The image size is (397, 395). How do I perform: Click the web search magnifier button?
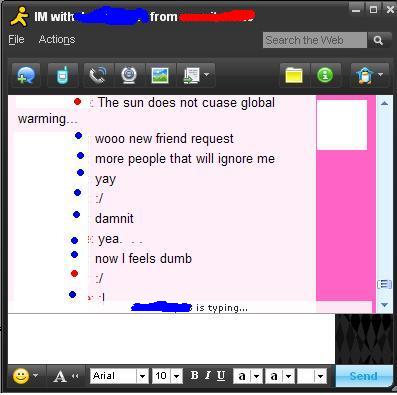pyautogui.click(x=378, y=40)
